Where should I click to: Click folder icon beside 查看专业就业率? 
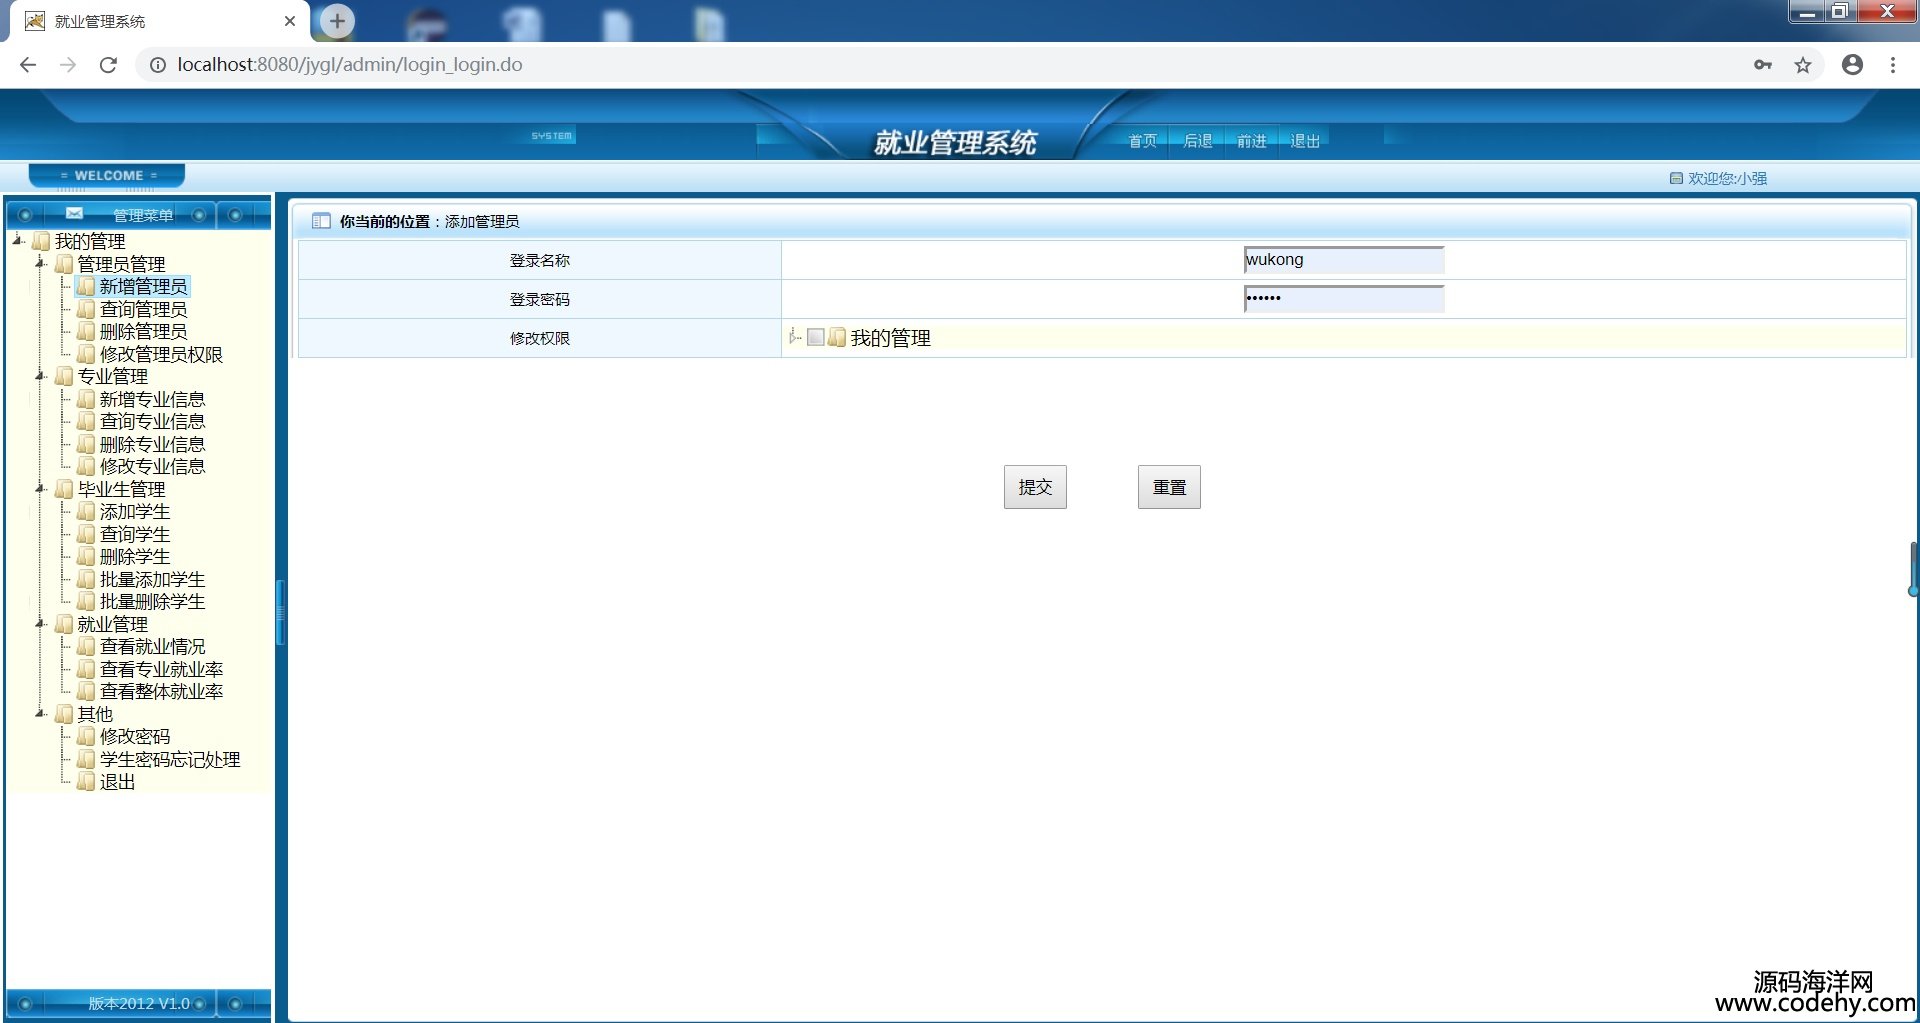86,669
